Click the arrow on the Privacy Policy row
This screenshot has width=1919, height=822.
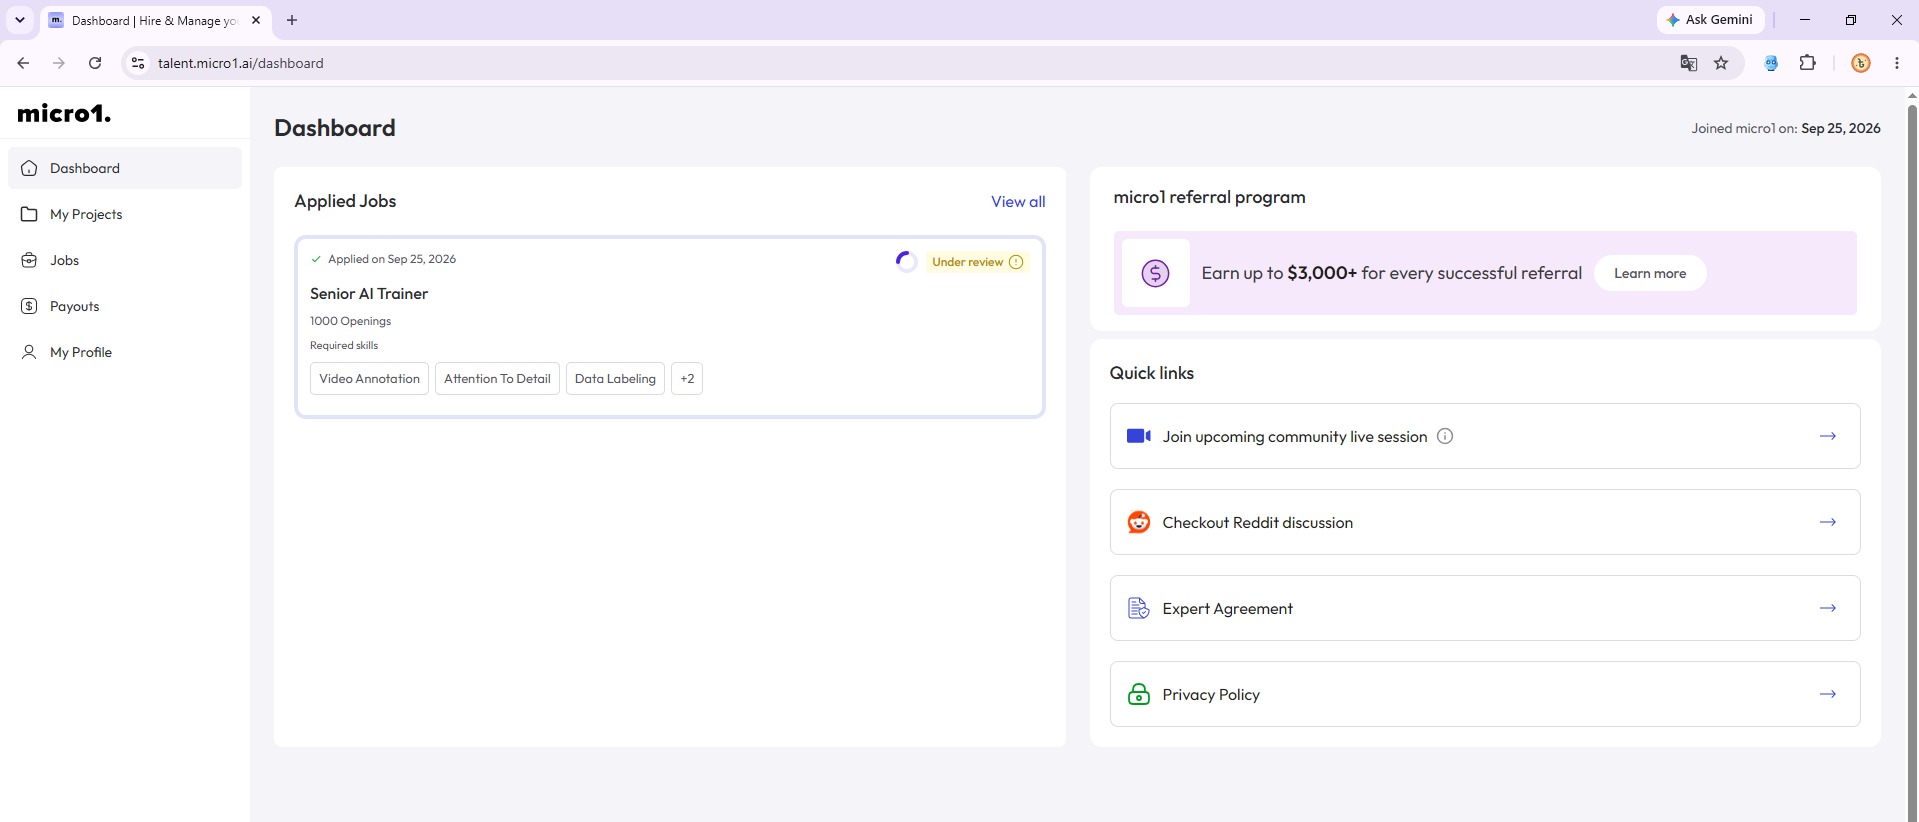[x=1828, y=694]
